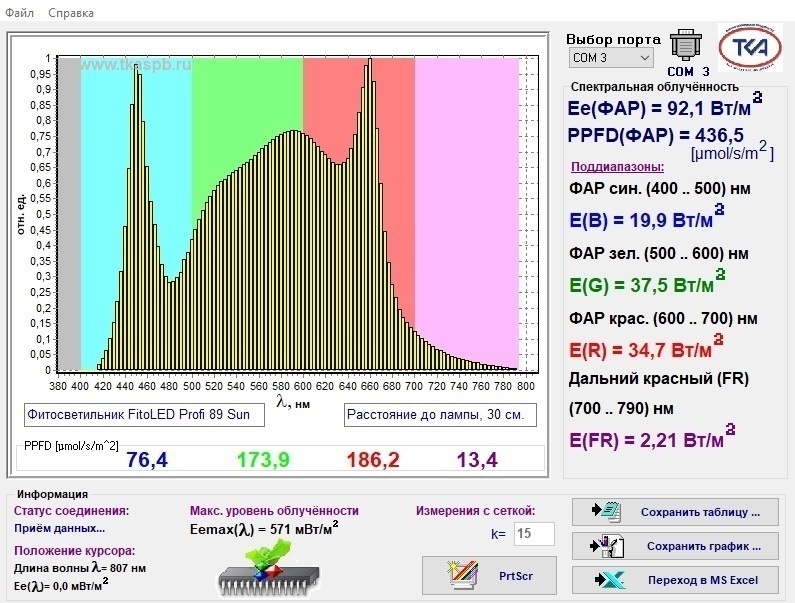Image resolution: width=795 pixels, height=603 pixels.
Task: Click the Расстояние до лампы text field
Action: pos(440,415)
